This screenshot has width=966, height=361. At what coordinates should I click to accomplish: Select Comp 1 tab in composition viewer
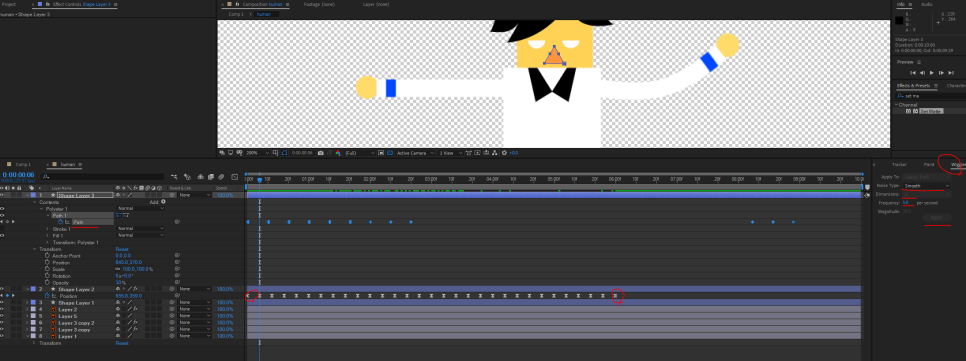236,14
